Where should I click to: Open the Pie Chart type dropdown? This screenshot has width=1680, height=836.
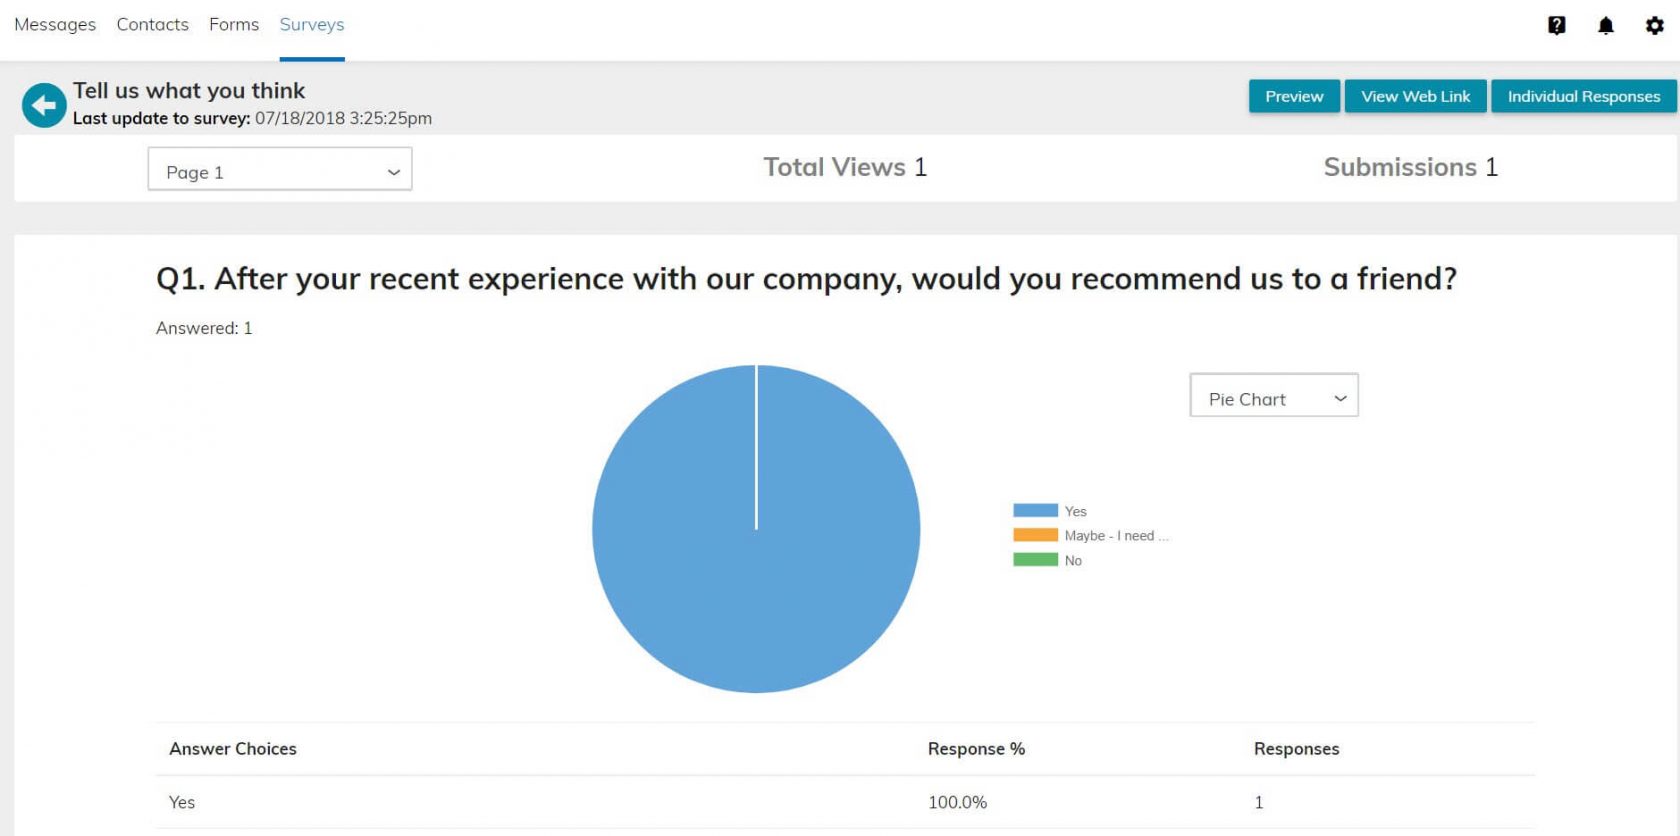[1273, 396]
